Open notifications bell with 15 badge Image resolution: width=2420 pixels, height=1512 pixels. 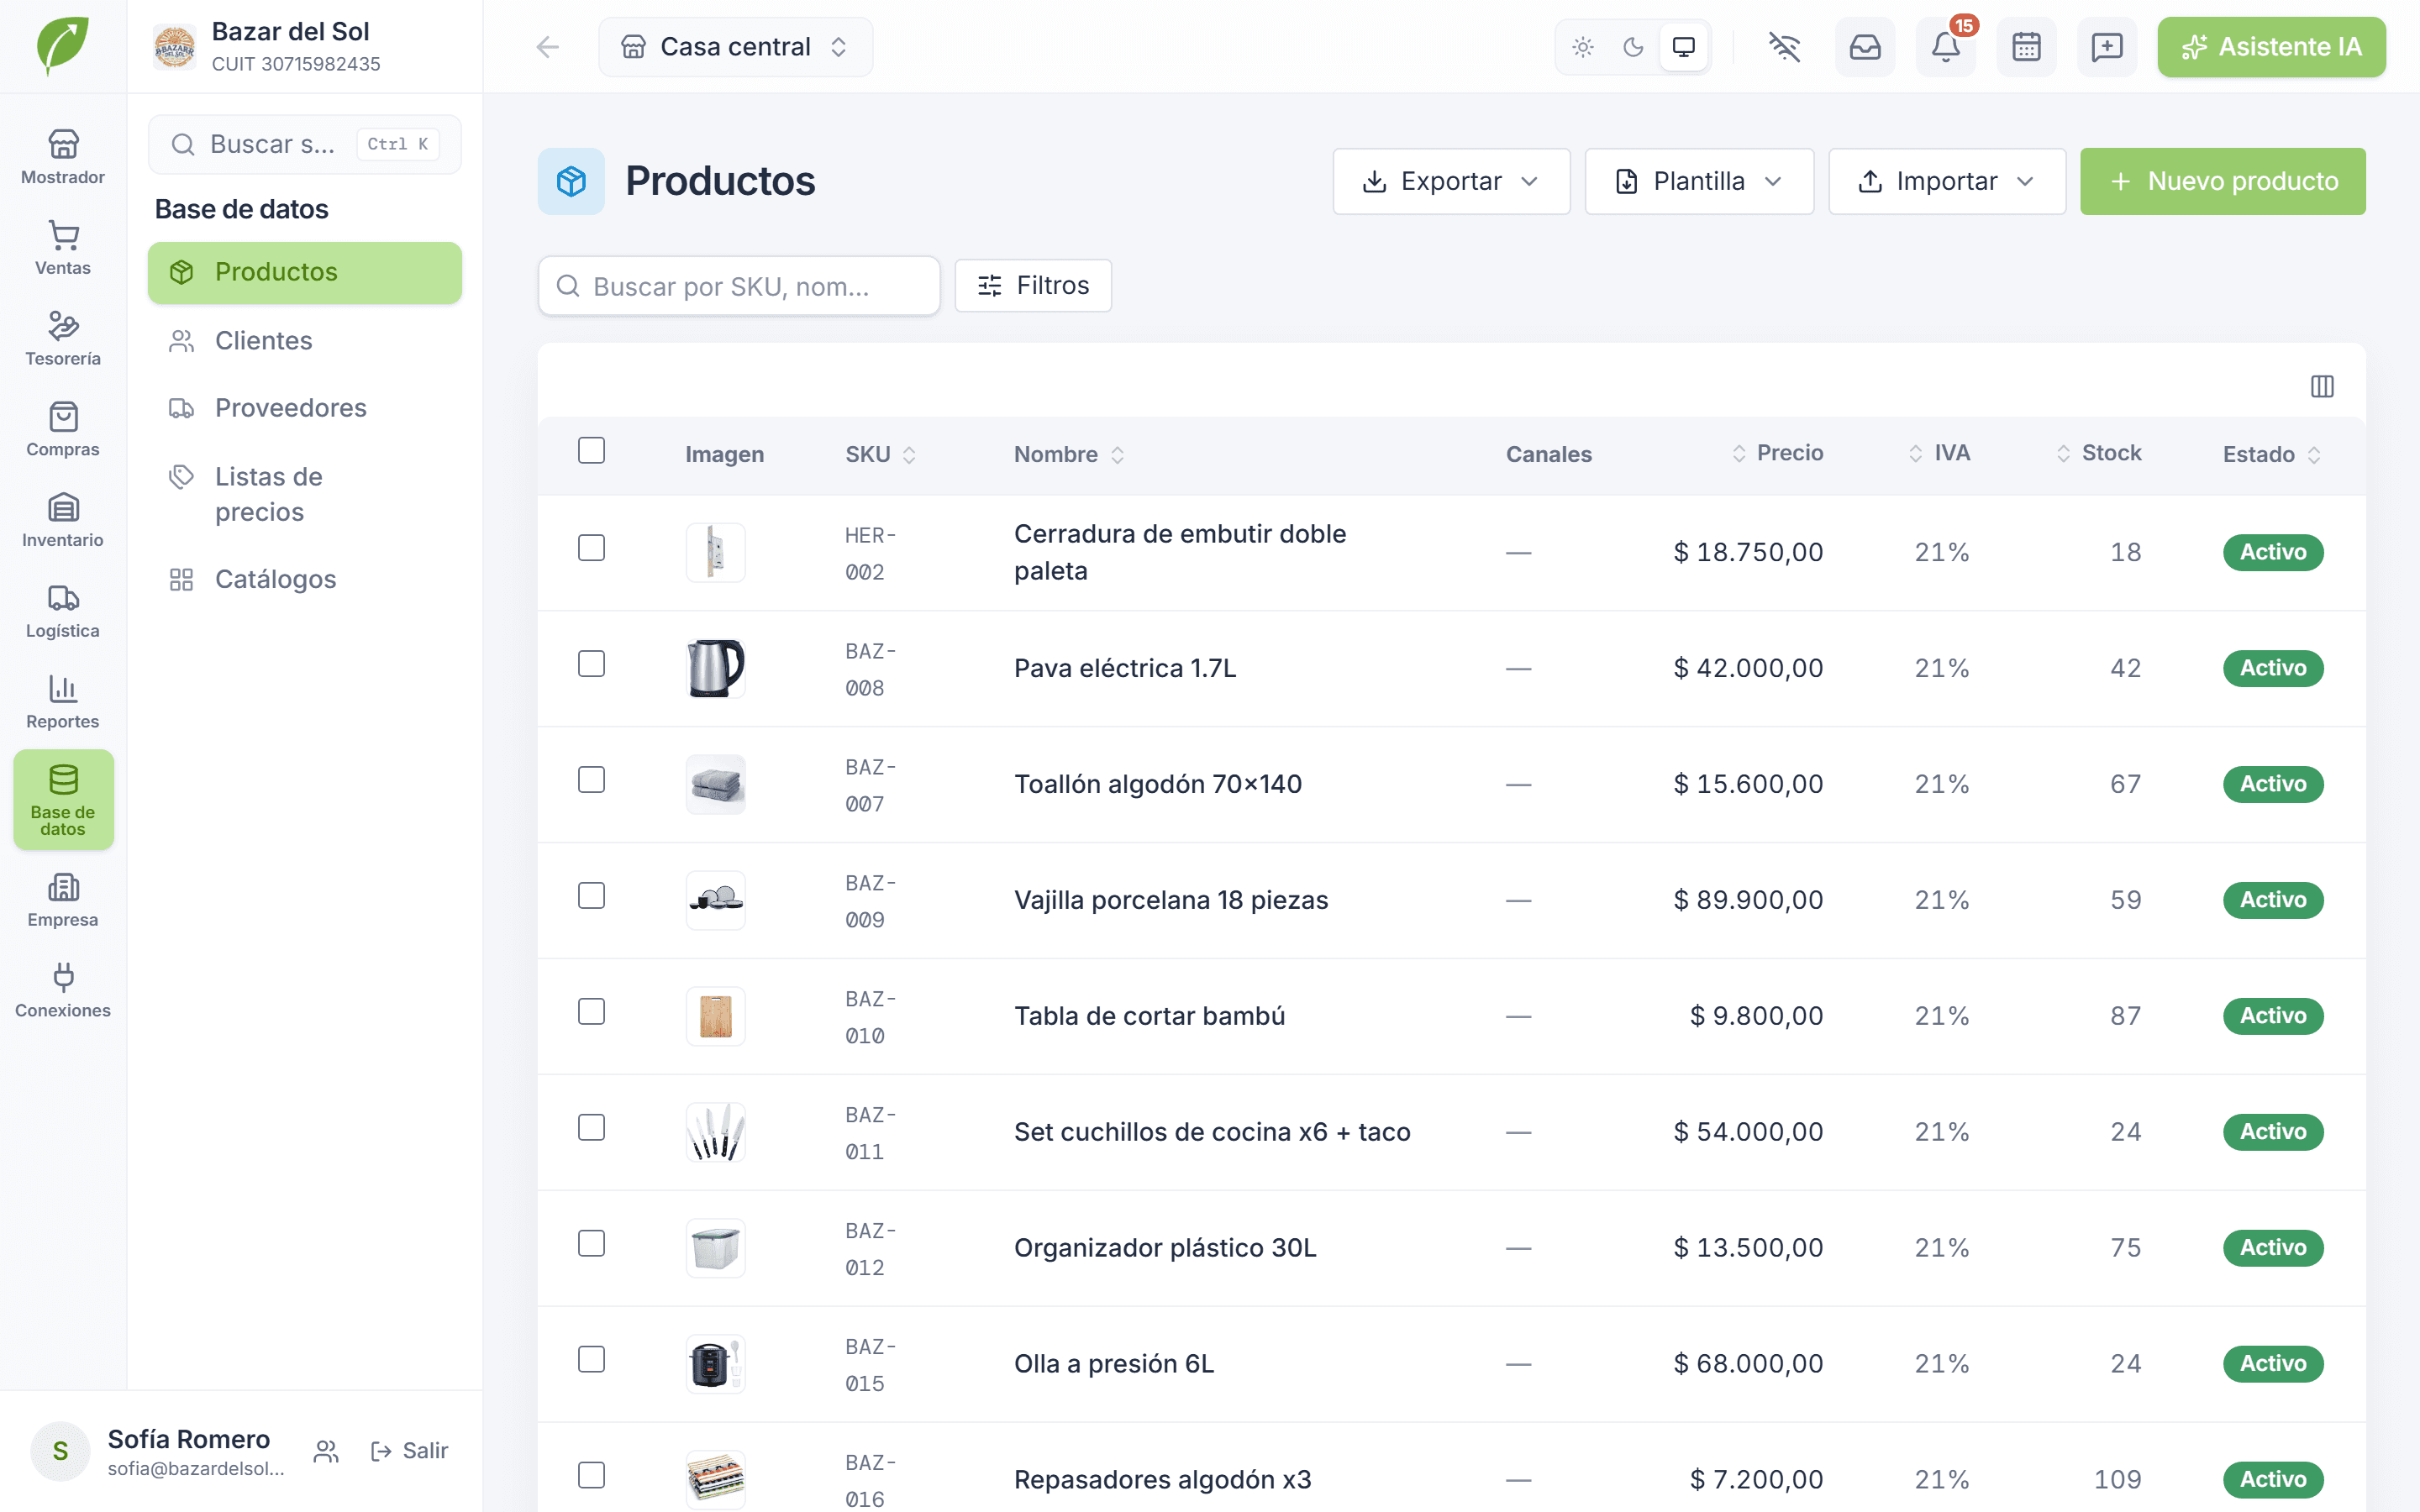coord(1946,47)
